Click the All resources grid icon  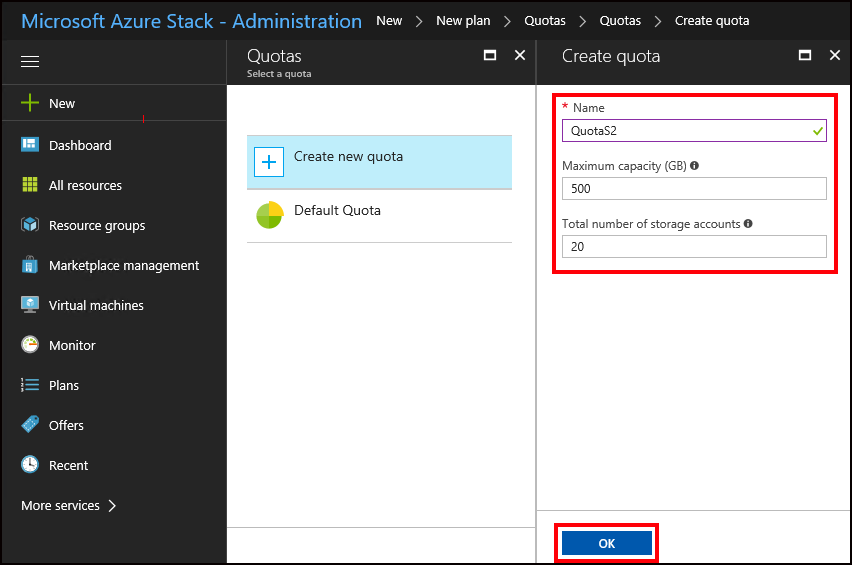point(30,185)
